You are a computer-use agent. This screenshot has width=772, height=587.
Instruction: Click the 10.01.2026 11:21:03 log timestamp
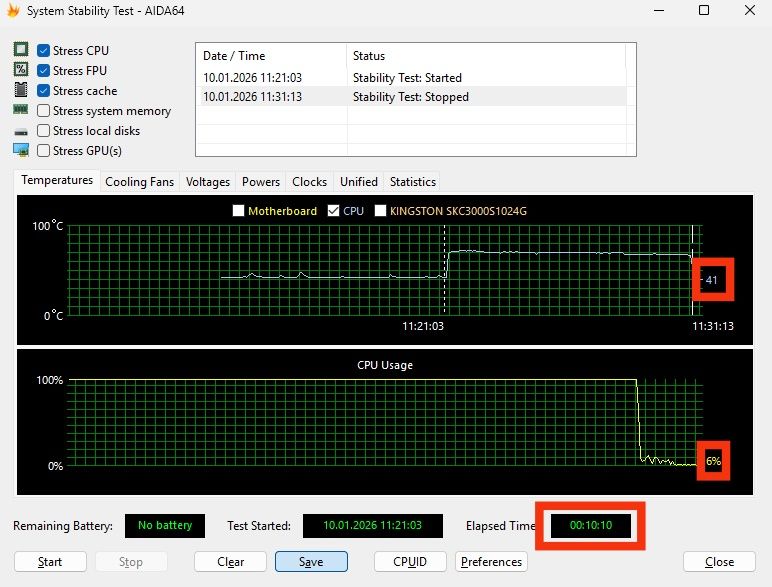click(x=252, y=78)
